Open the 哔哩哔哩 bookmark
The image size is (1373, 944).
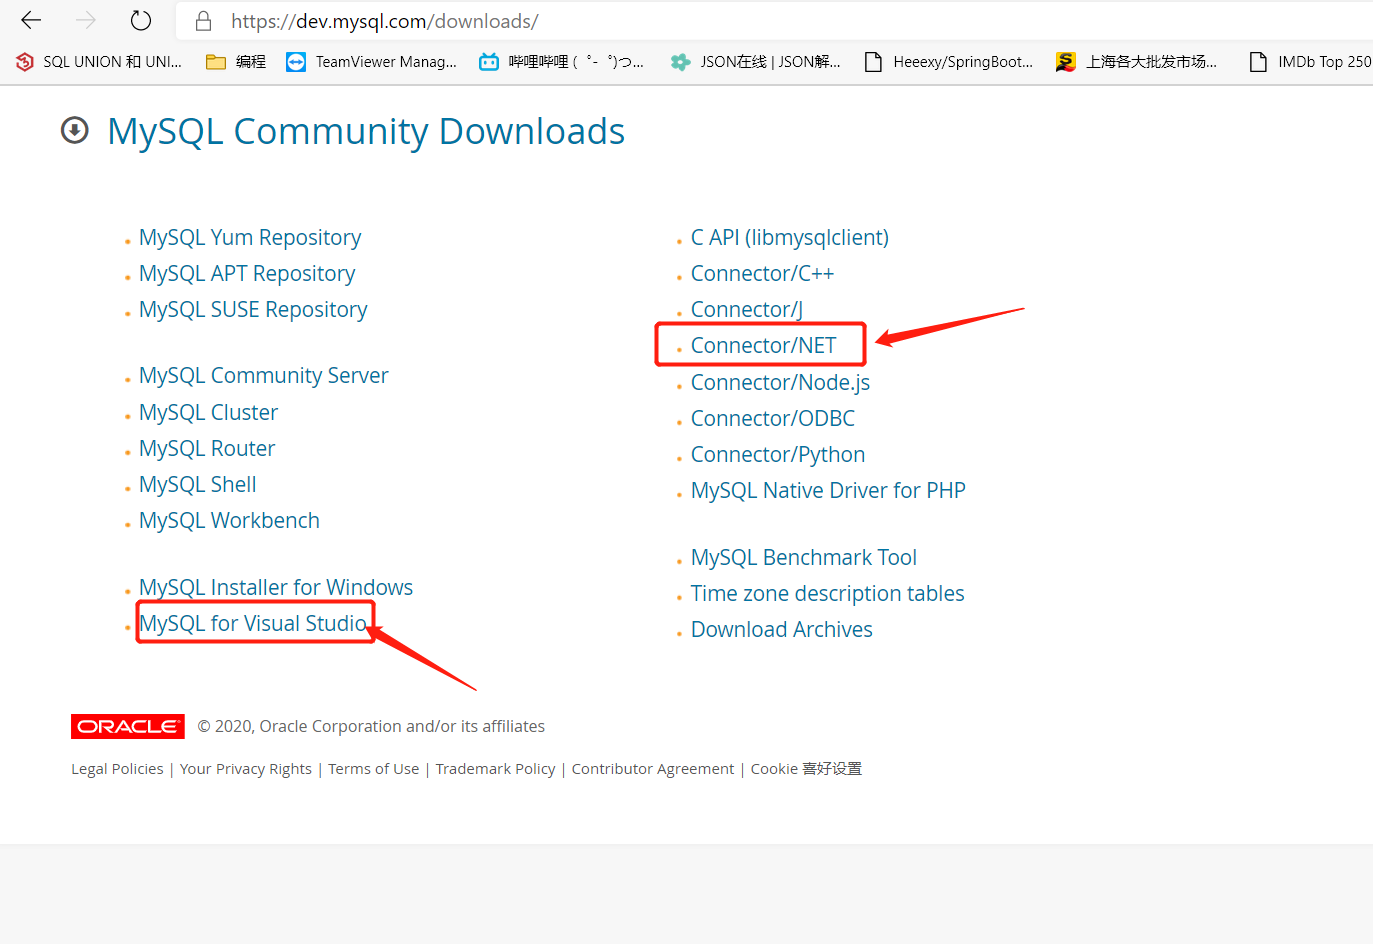(561, 62)
